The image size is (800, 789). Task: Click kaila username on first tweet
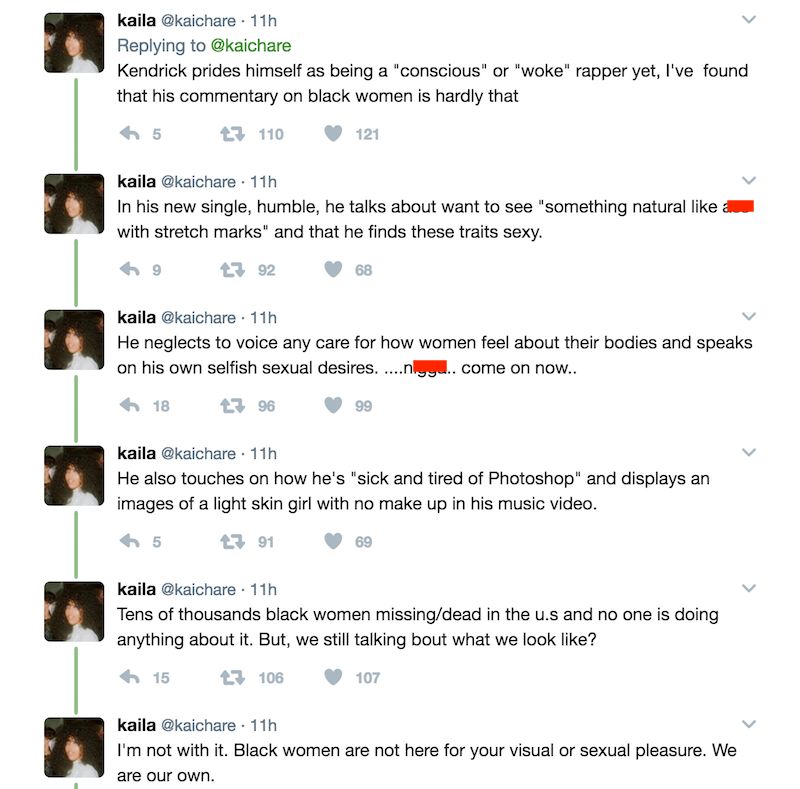(136, 19)
